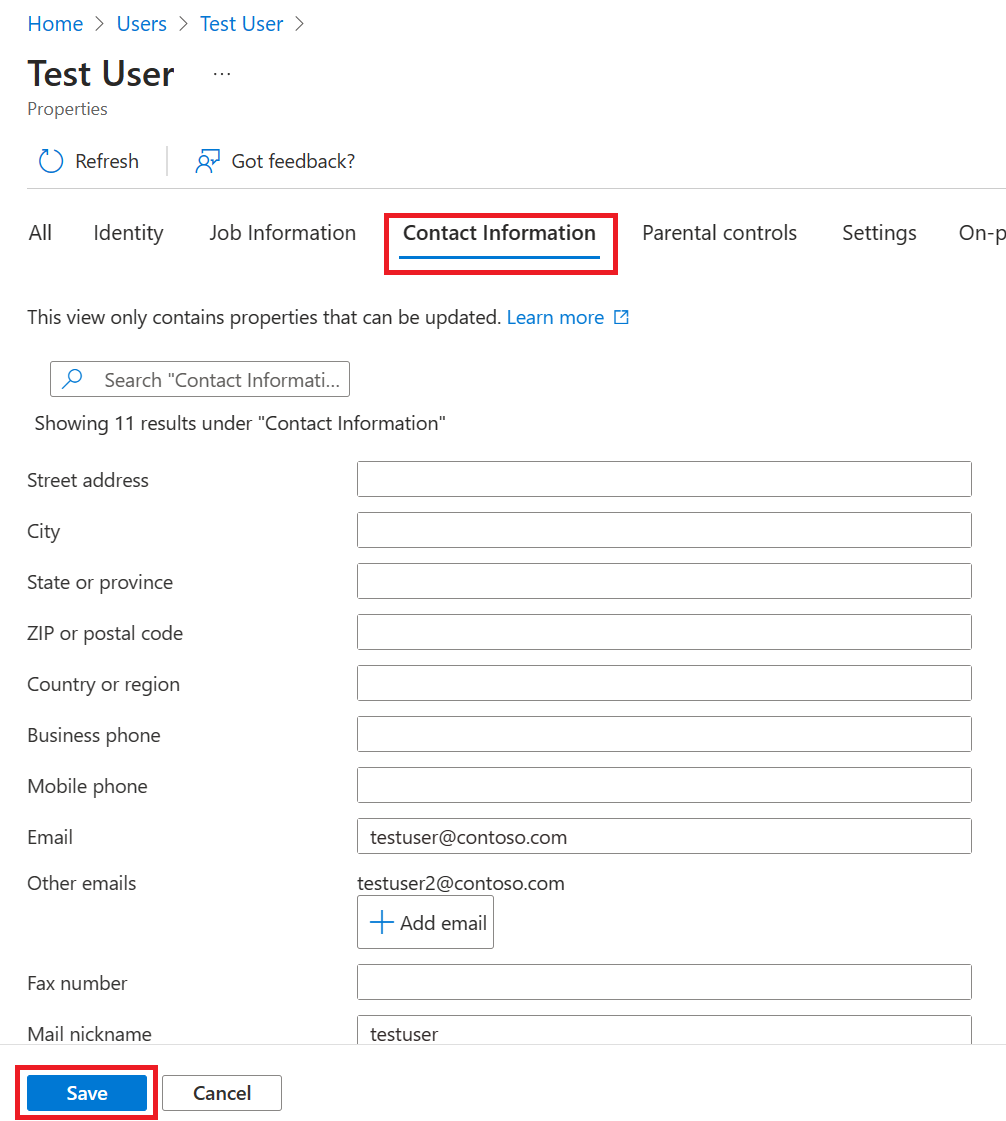Navigate to Users in the breadcrumb
This screenshot has height=1121, width=1006.
(x=142, y=24)
